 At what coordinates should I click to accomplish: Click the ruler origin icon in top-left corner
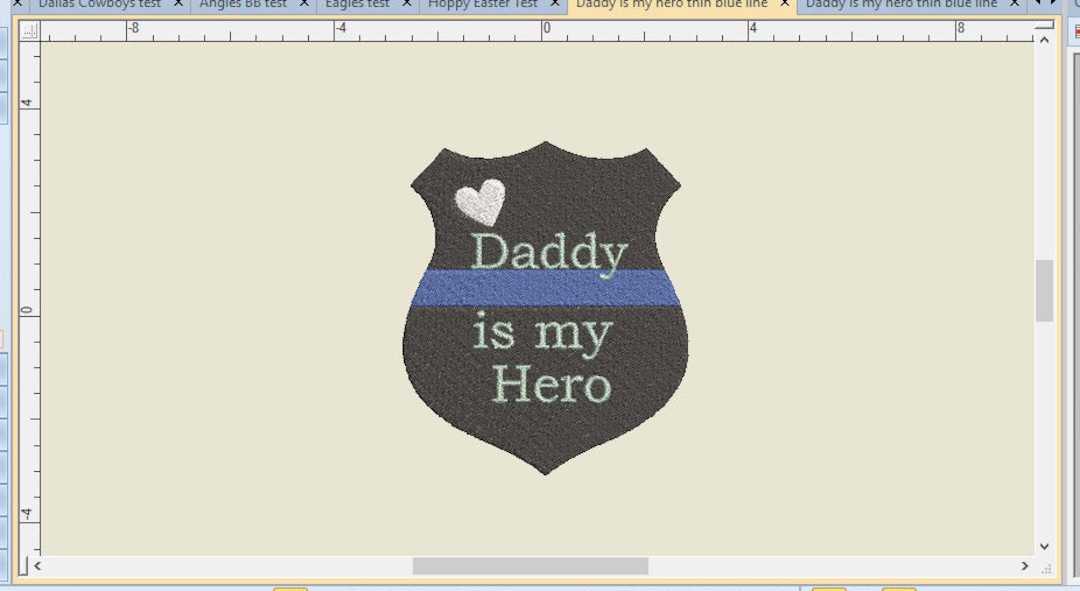(x=28, y=28)
